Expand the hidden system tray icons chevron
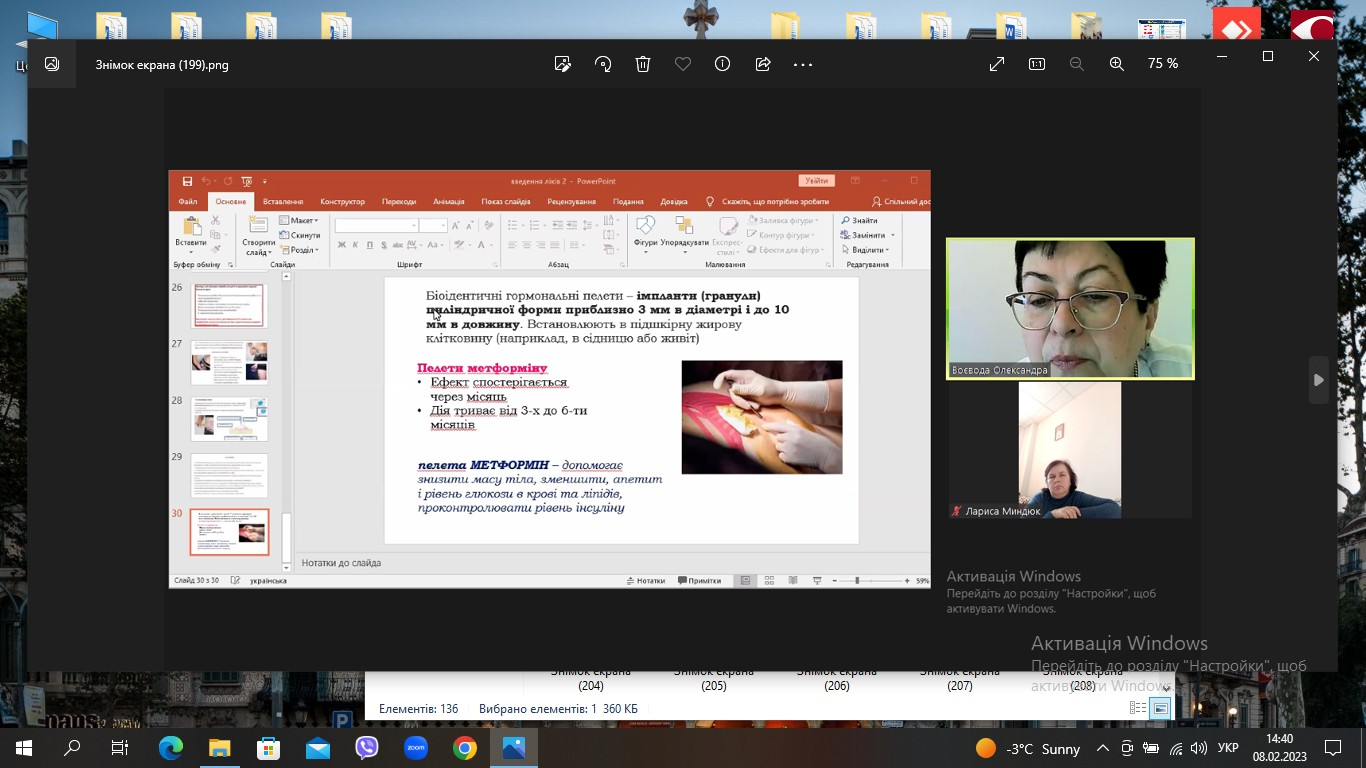The image size is (1366, 768). coord(1103,748)
